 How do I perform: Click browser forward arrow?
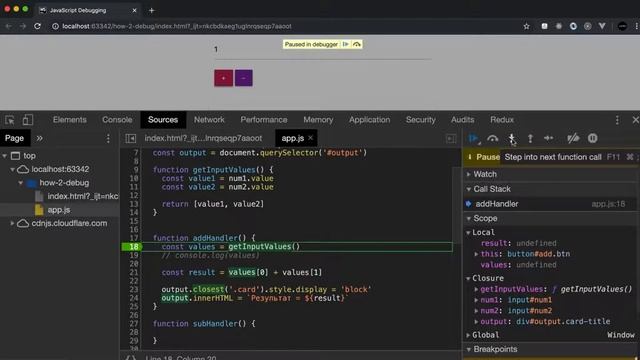[x=23, y=26]
